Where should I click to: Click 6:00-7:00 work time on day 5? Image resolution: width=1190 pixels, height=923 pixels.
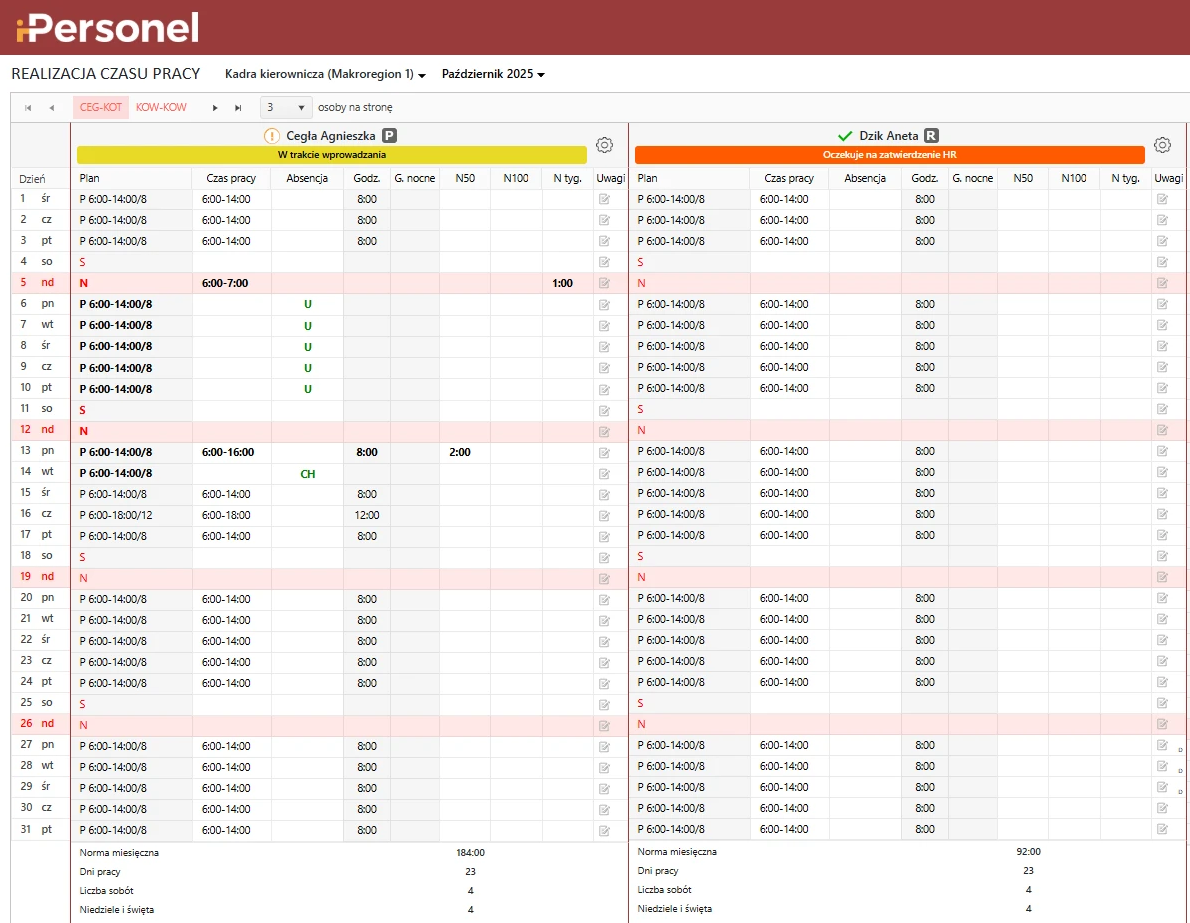pyautogui.click(x=225, y=283)
